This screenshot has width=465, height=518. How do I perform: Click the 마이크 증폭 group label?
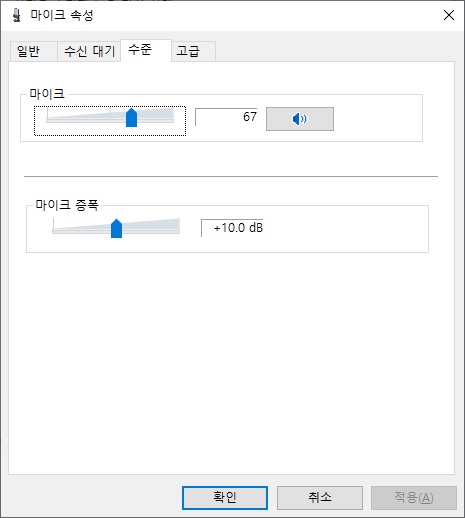click(x=67, y=205)
